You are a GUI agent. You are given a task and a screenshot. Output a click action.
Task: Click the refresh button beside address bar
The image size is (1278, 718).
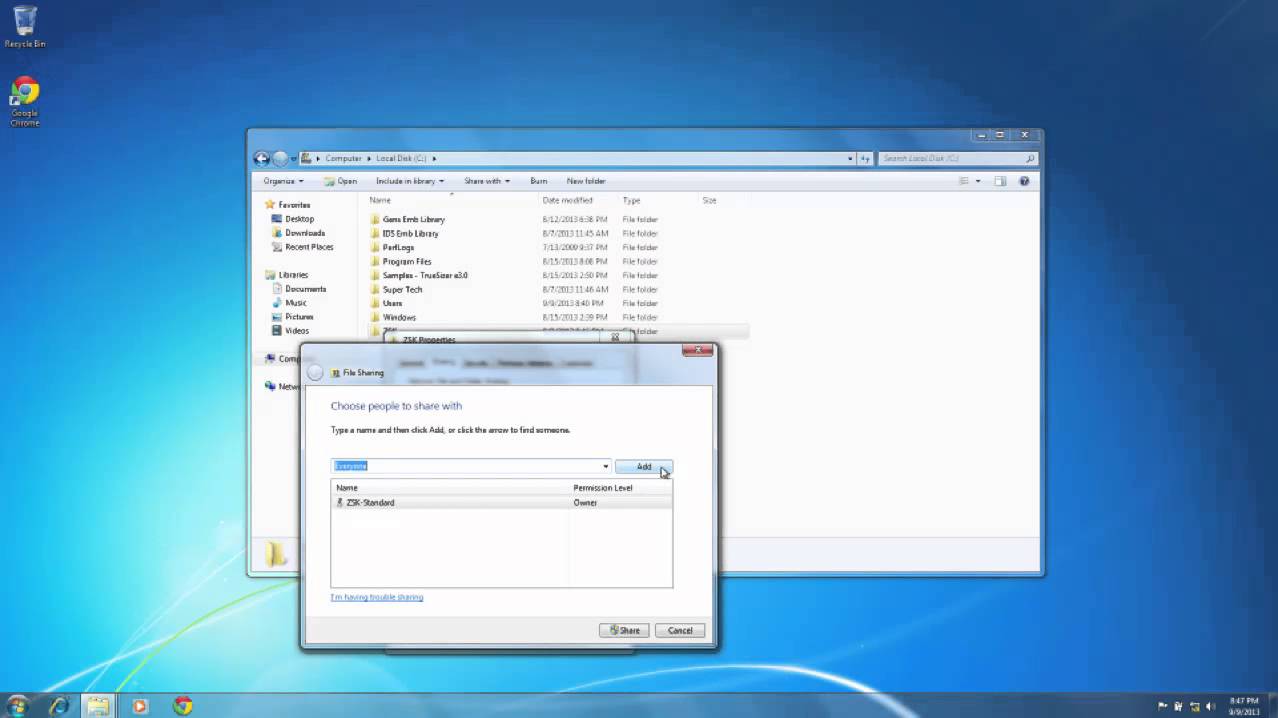pos(865,158)
